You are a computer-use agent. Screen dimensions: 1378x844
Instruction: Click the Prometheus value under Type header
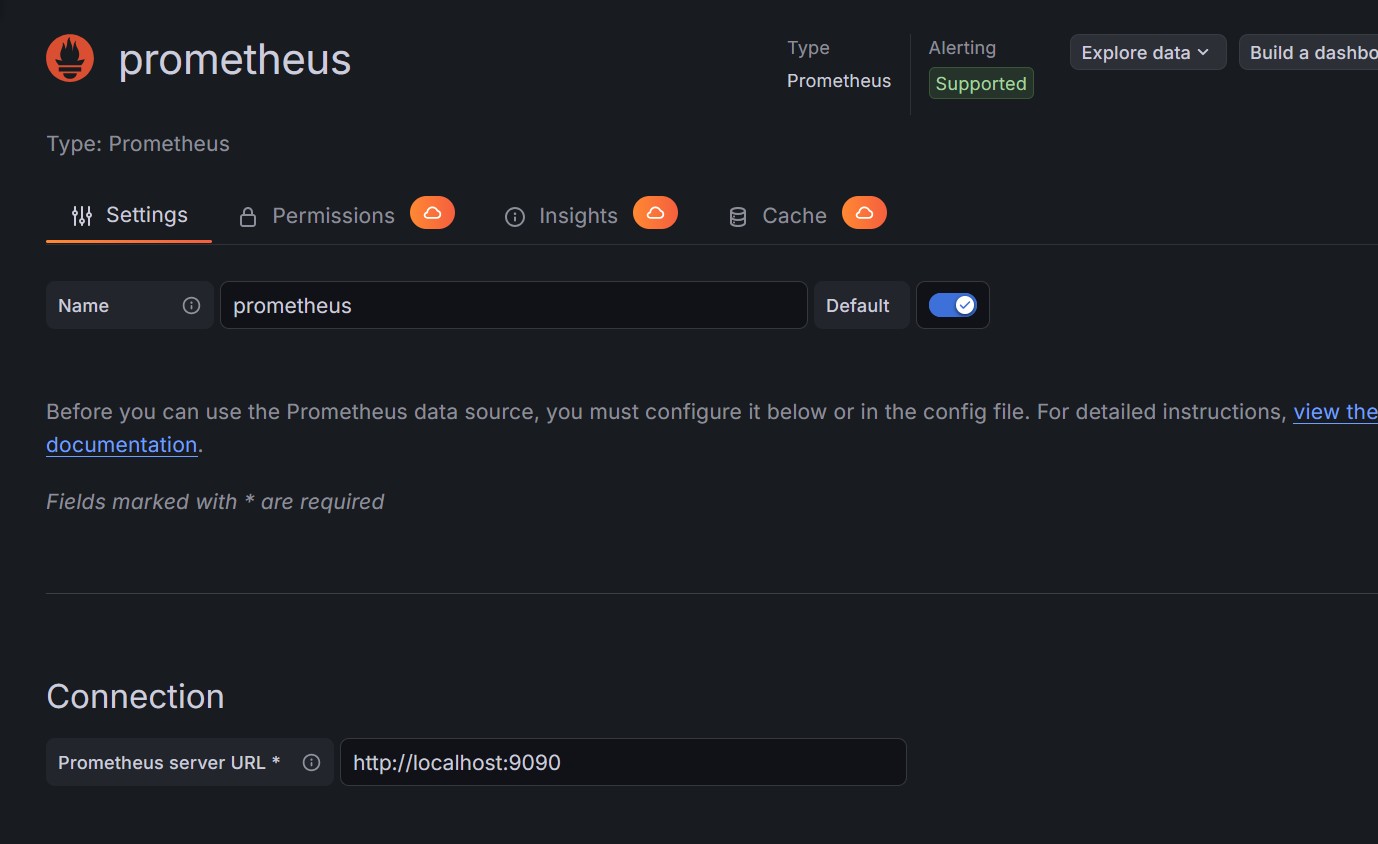[x=839, y=81]
